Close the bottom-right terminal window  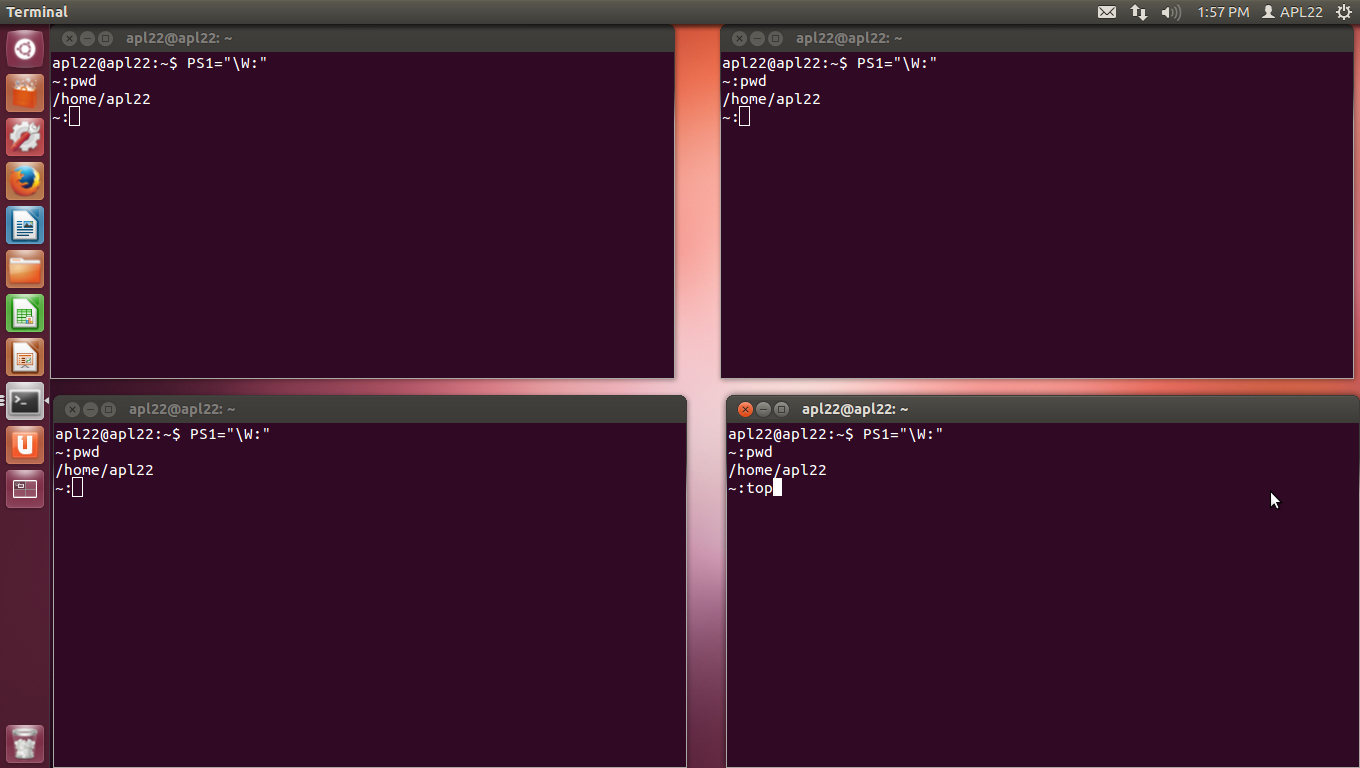tap(745, 409)
